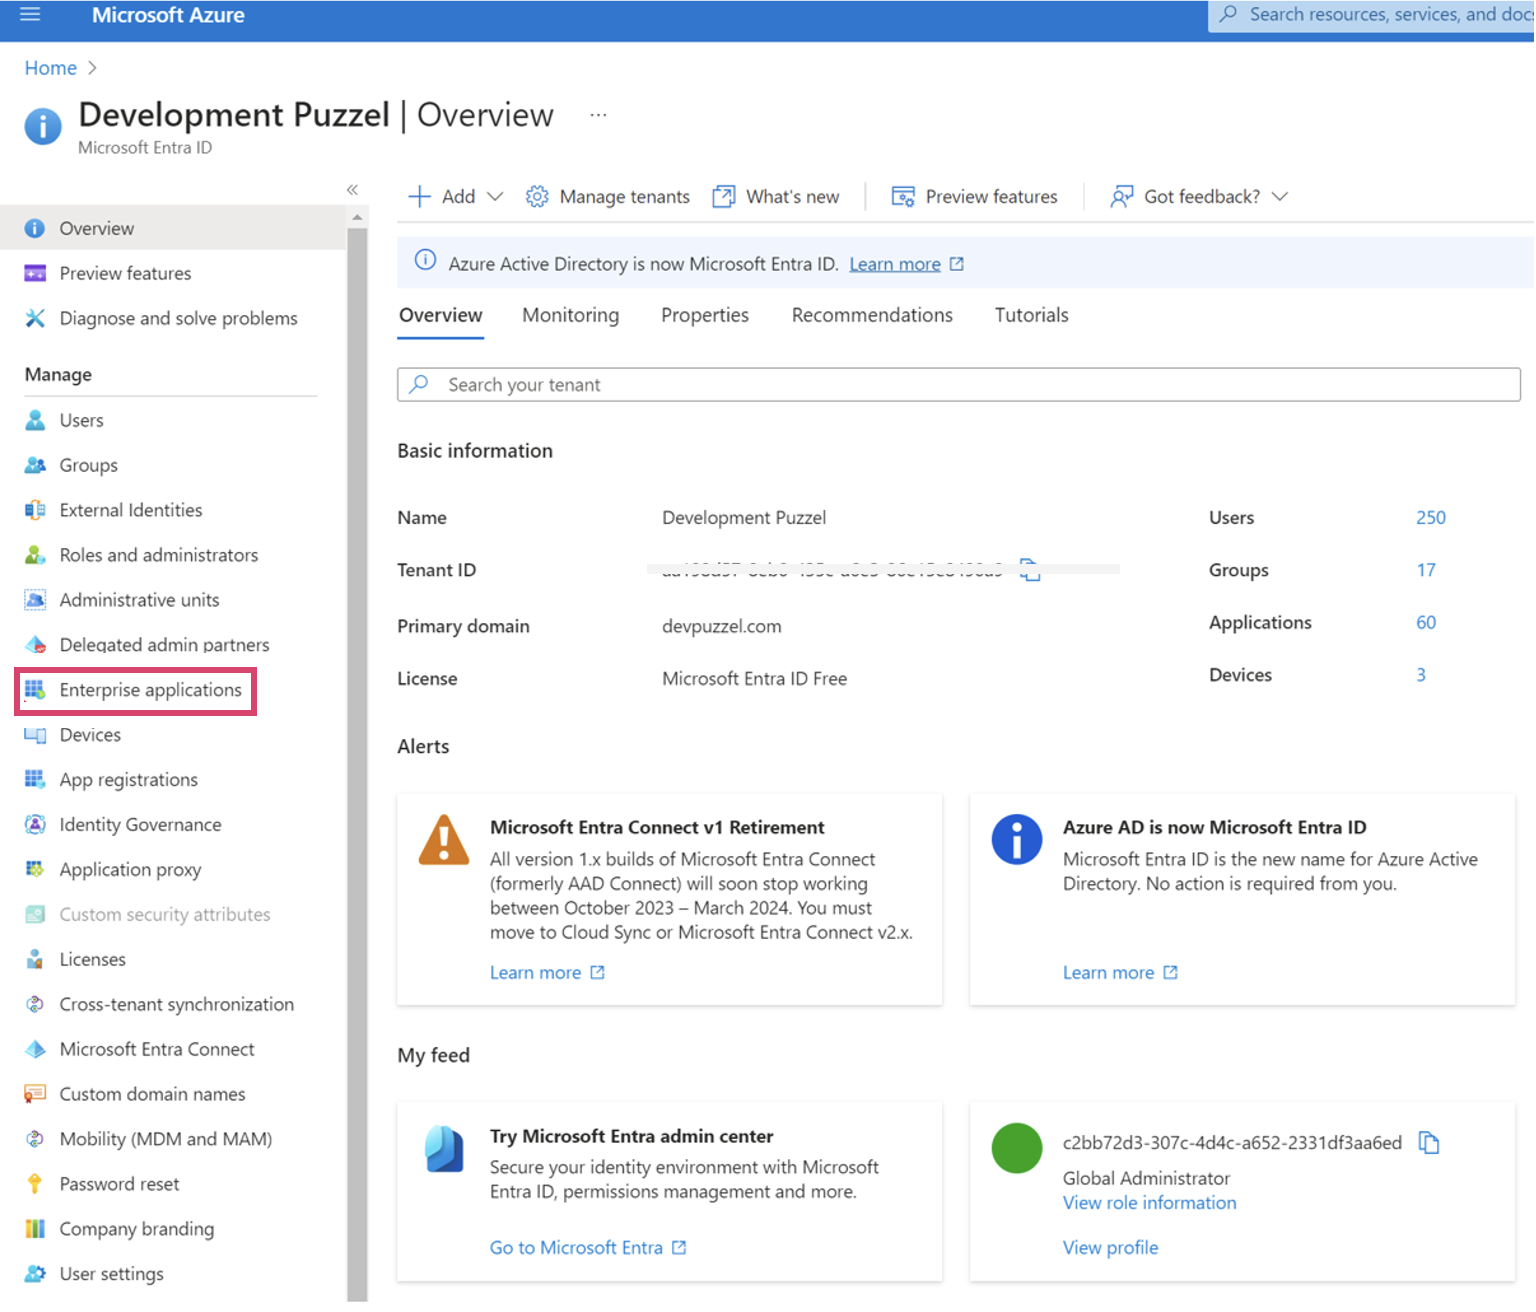Screen dimensions: 1536x1312
Task: Expand the Add dropdown
Action: click(494, 197)
